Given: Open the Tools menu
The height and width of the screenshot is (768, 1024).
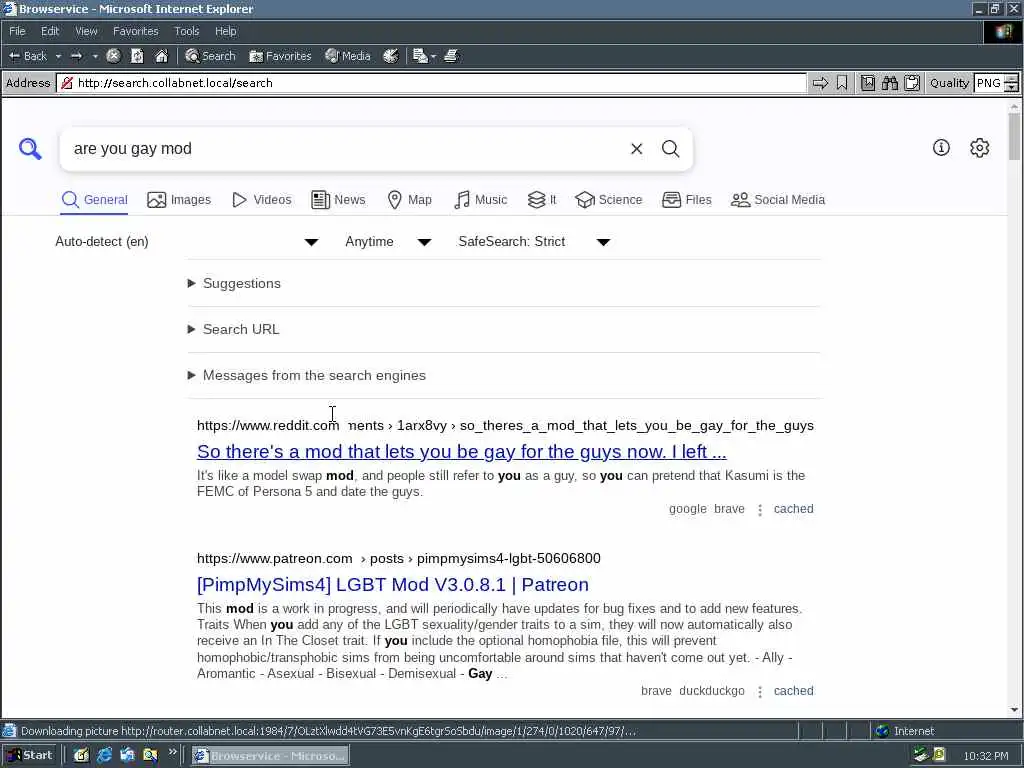Looking at the screenshot, I should [x=186, y=31].
